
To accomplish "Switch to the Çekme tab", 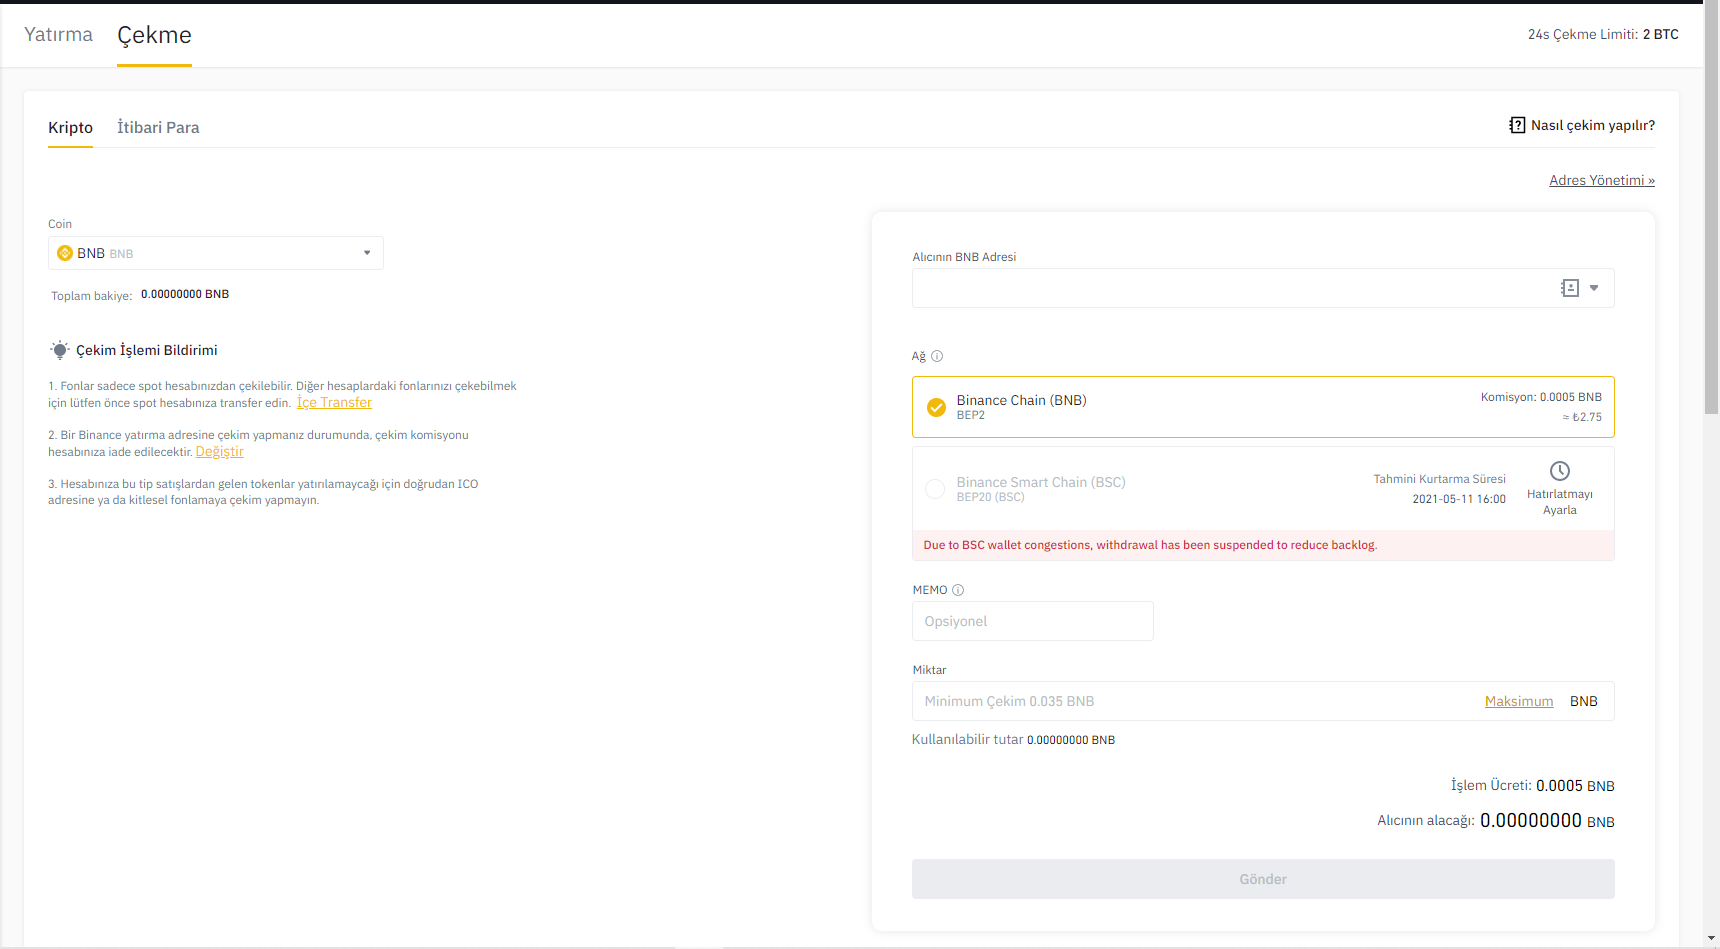I will click(154, 35).
